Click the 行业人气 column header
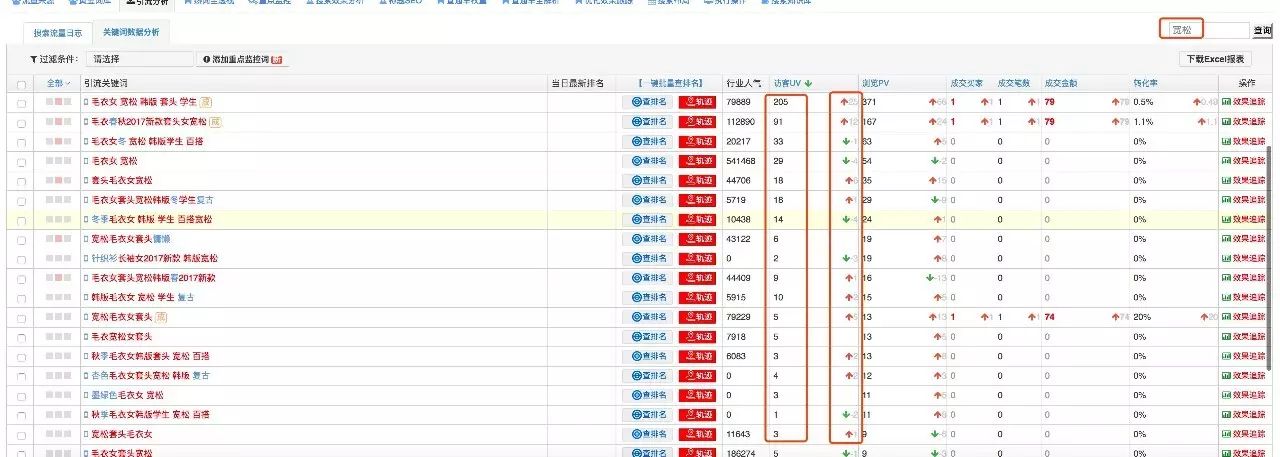Screen dimensions: 1280x457 (743, 83)
